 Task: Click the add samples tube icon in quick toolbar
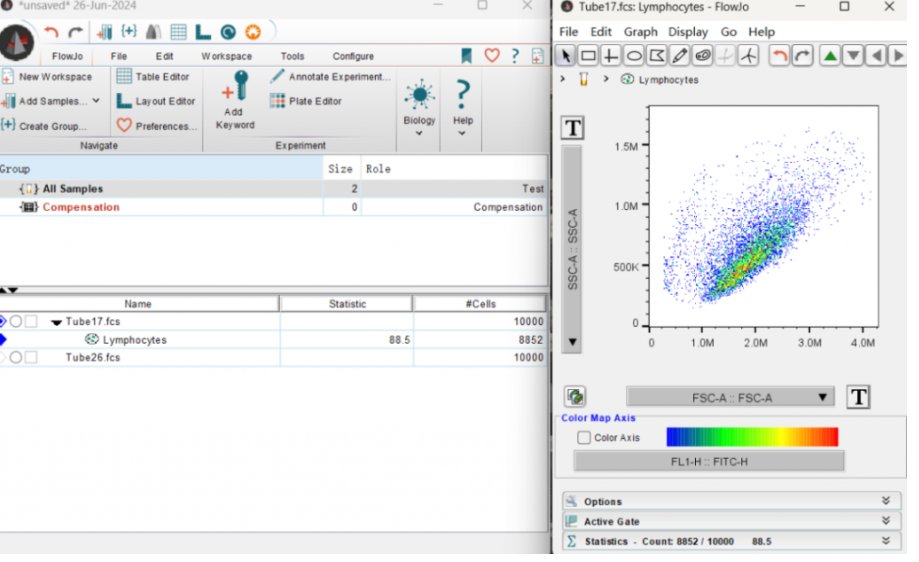105,32
